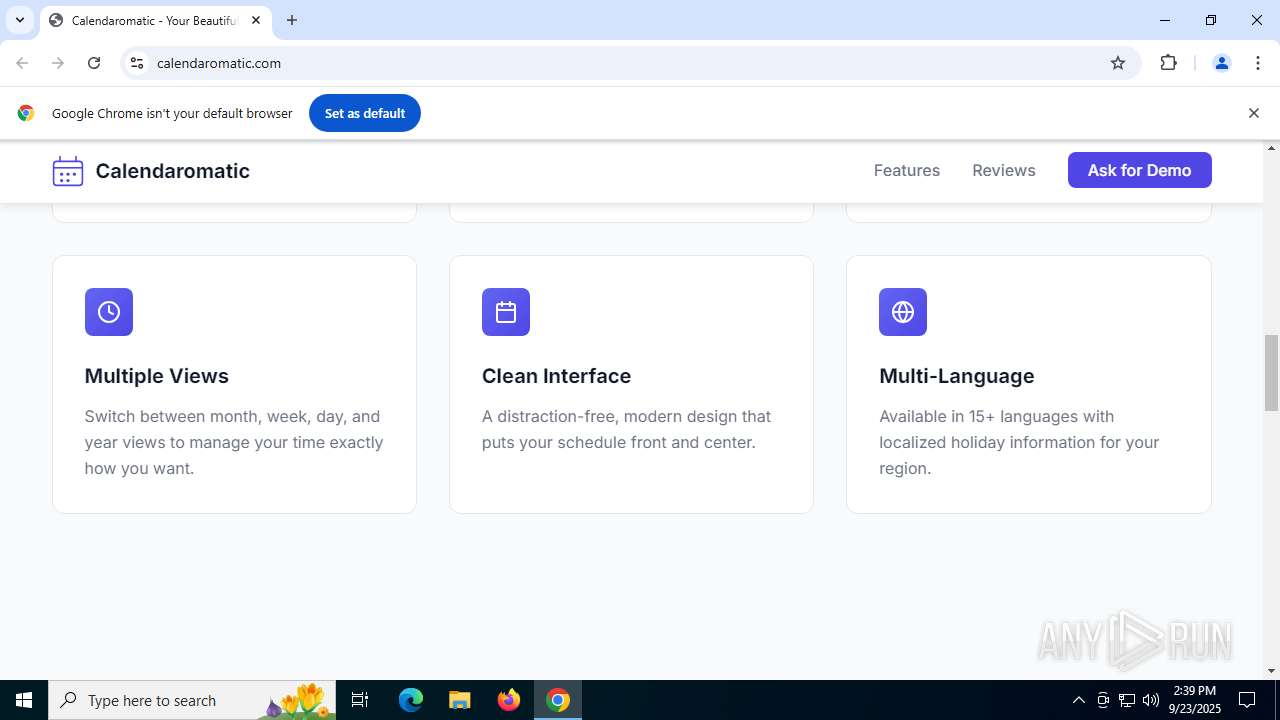The height and width of the screenshot is (720, 1280).
Task: Click the 'Available in 15+ languages' description
Action: tap(1019, 442)
